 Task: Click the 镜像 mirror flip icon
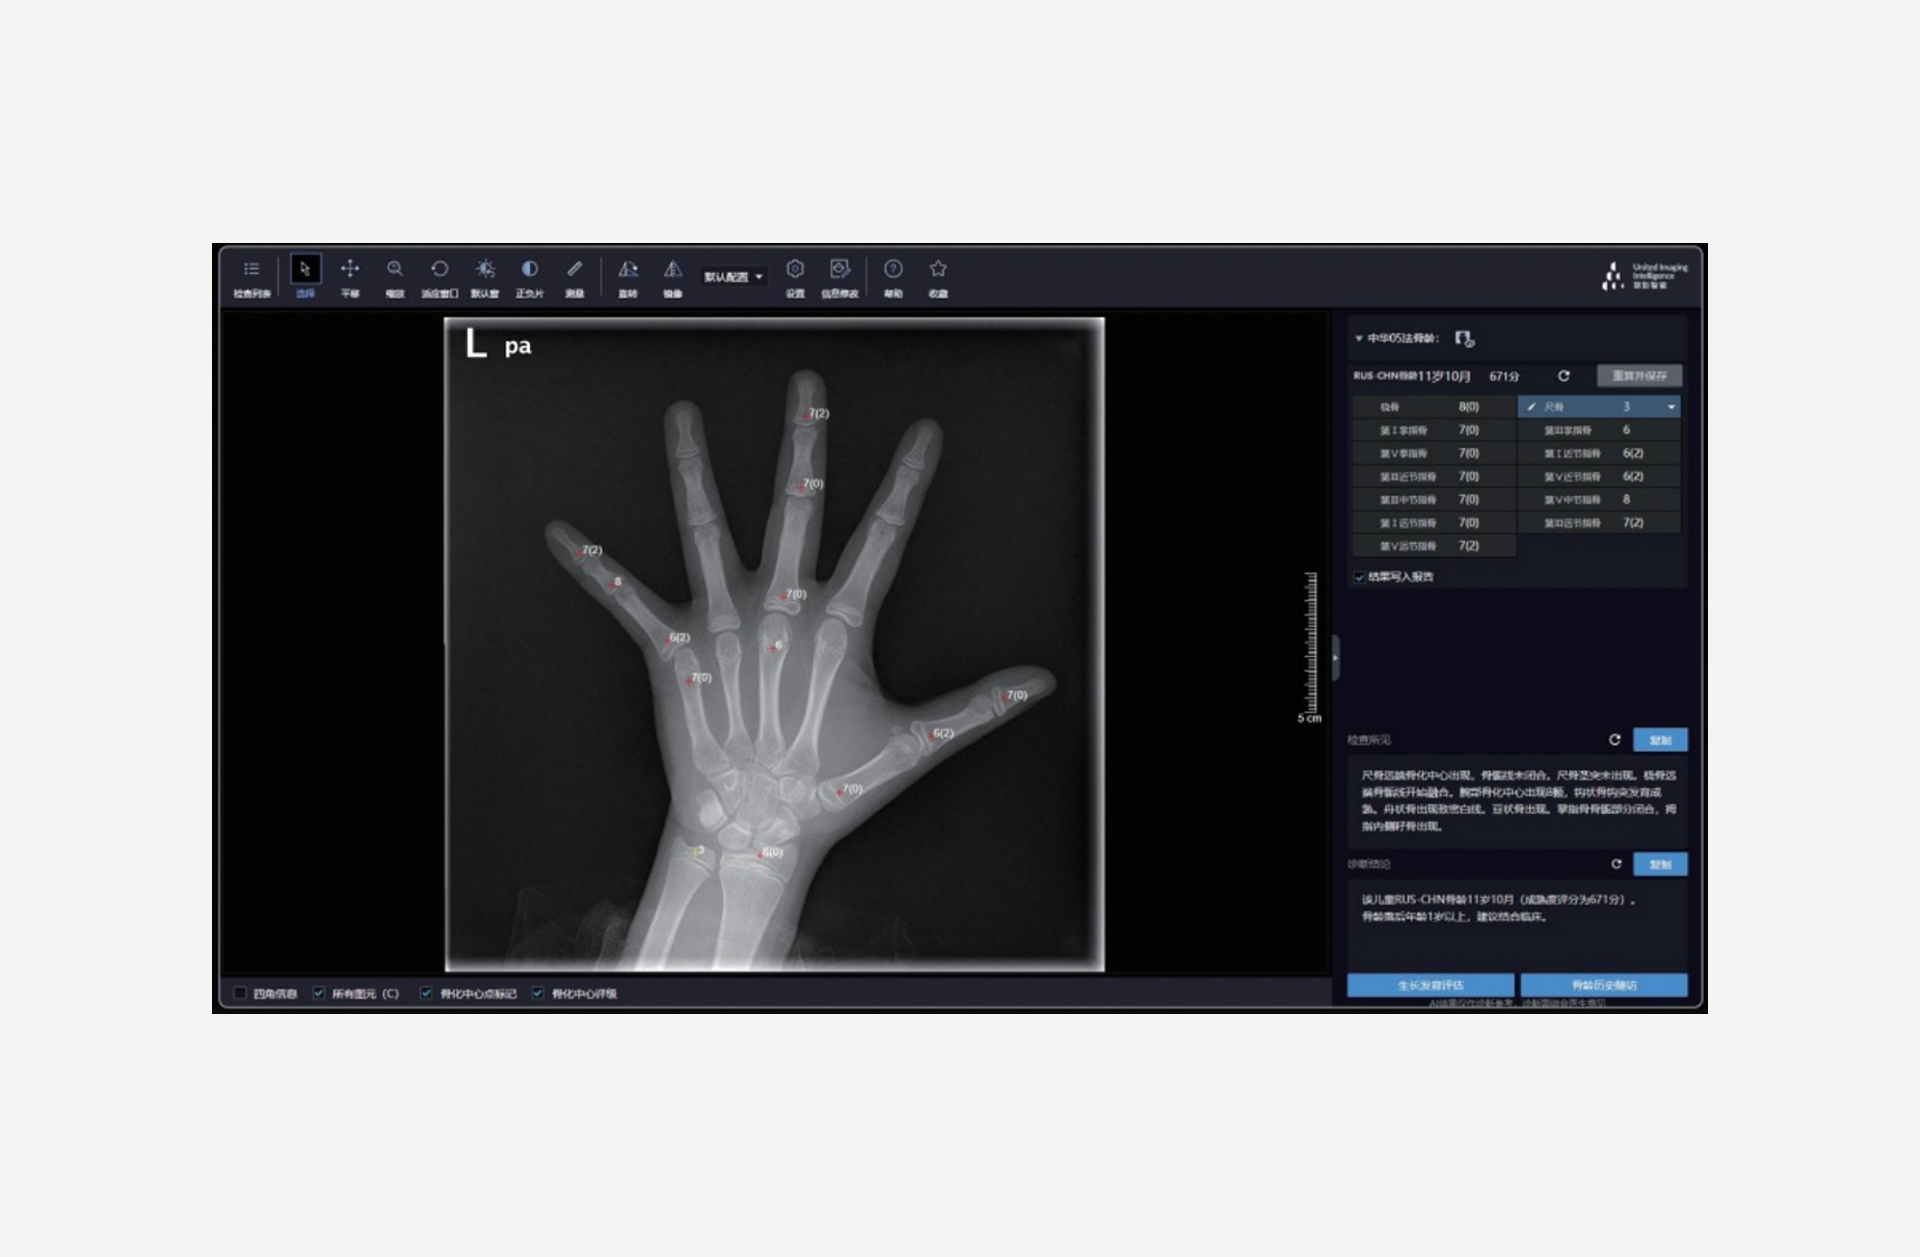click(x=673, y=270)
